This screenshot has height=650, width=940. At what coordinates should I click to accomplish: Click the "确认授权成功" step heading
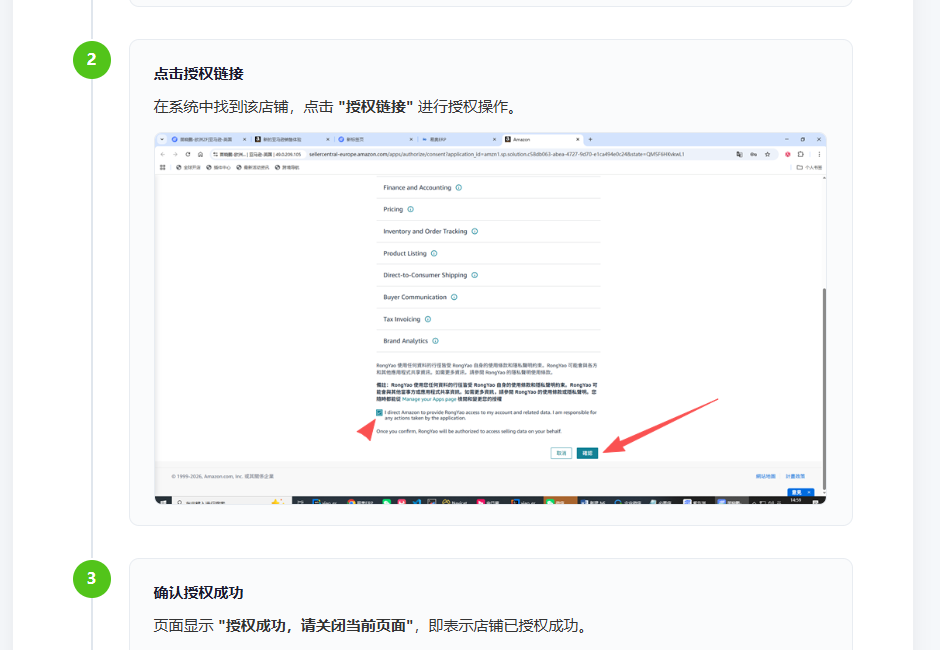pyautogui.click(x=198, y=593)
